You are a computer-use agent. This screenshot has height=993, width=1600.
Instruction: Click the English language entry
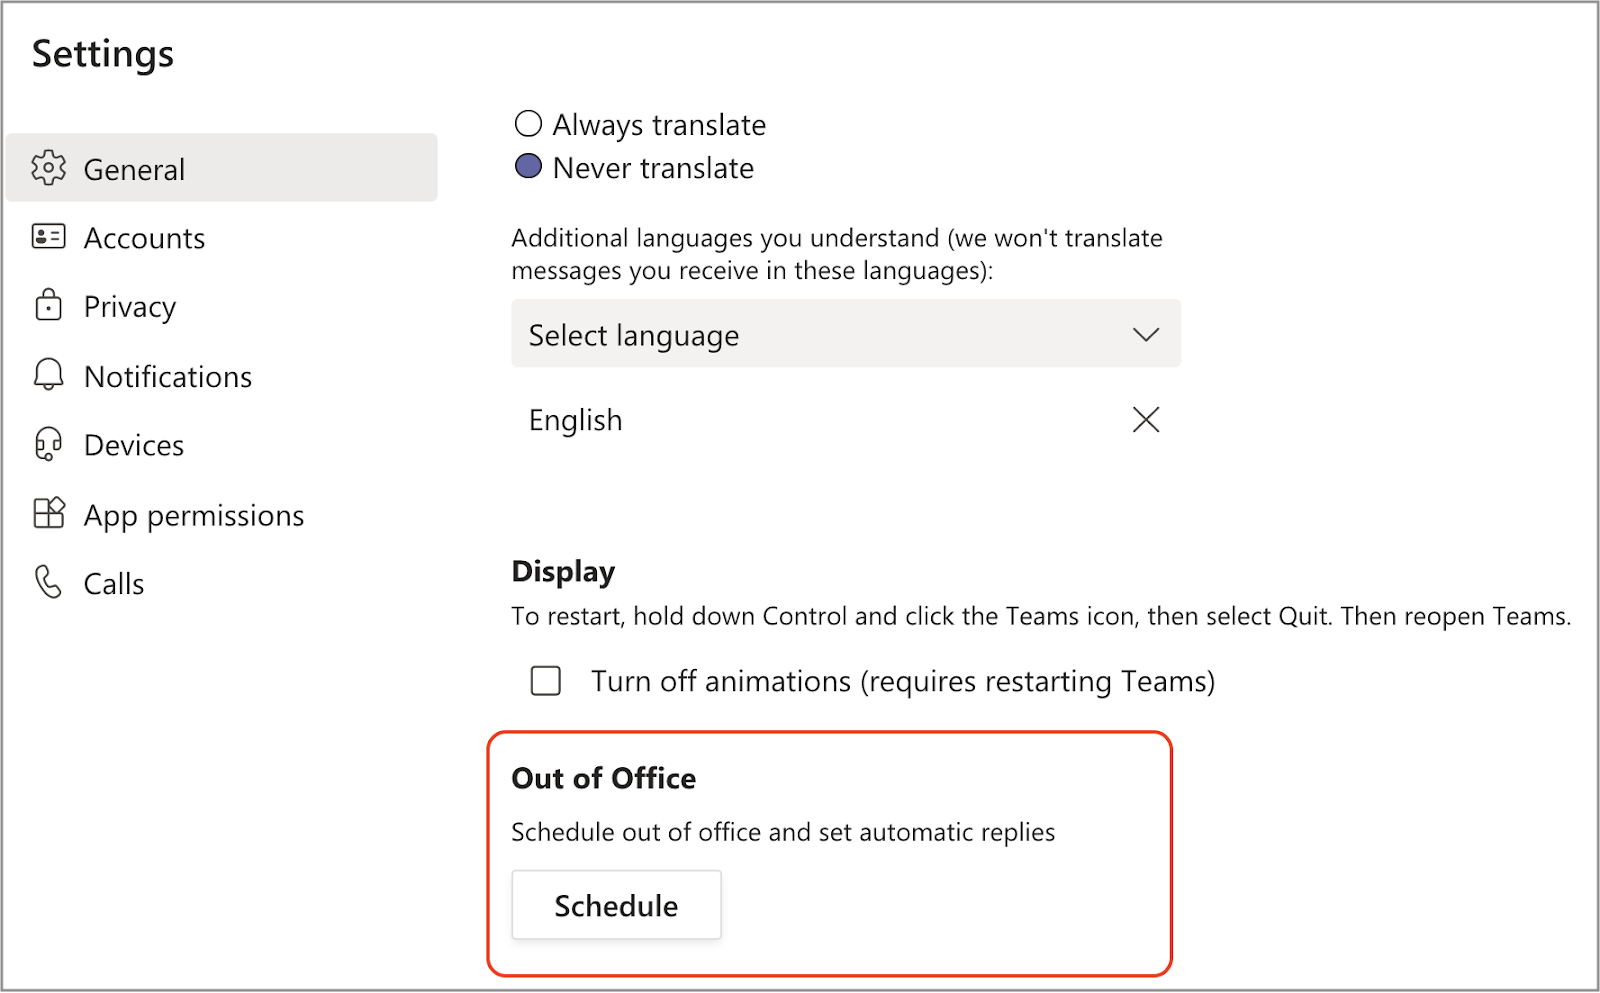click(576, 420)
